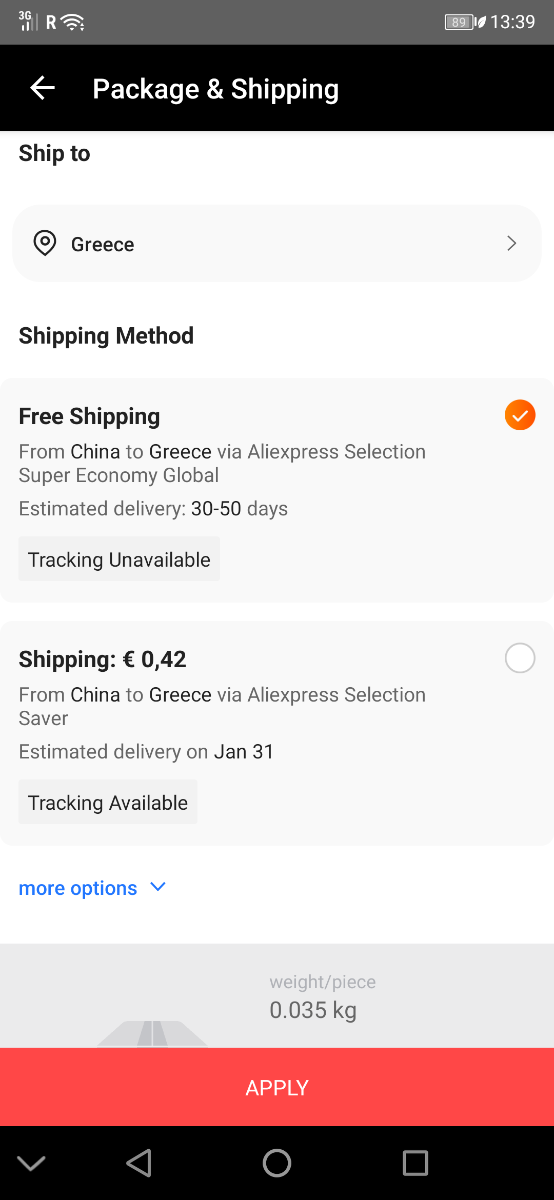Tap the Tracking Unavailable tag
Image resolution: width=554 pixels, height=1200 pixels.
click(x=119, y=559)
